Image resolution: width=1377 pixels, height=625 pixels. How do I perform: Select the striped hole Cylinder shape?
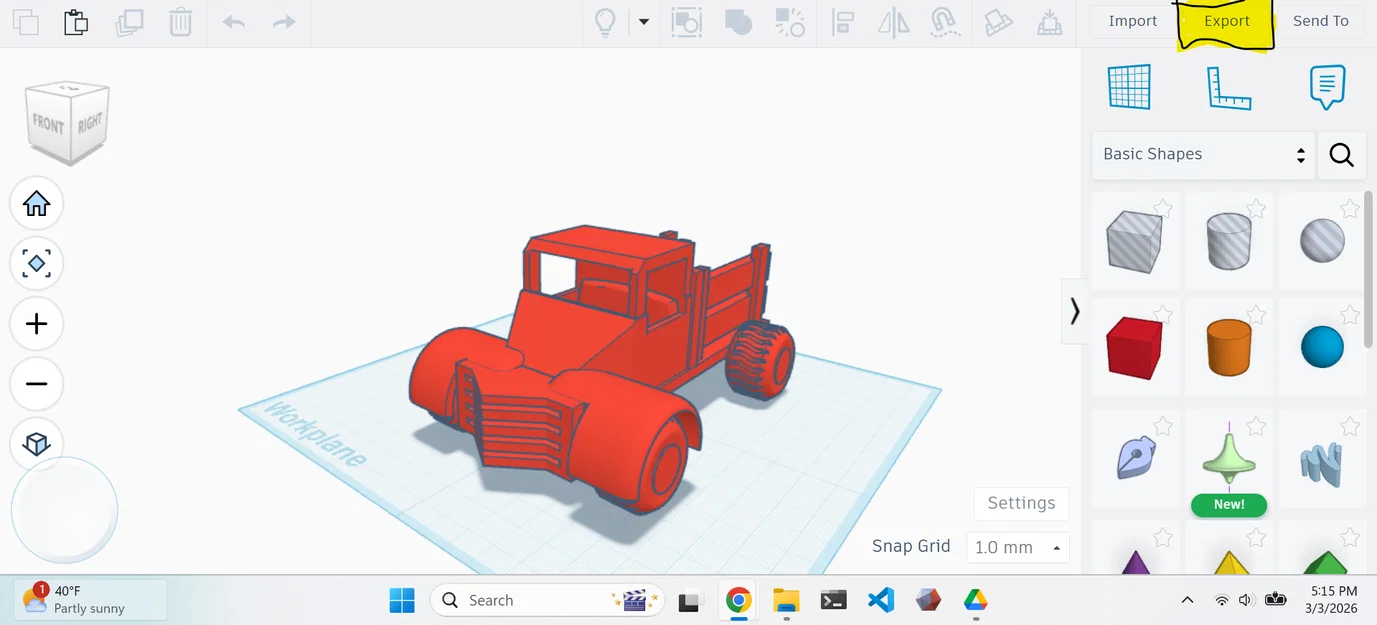point(1229,241)
